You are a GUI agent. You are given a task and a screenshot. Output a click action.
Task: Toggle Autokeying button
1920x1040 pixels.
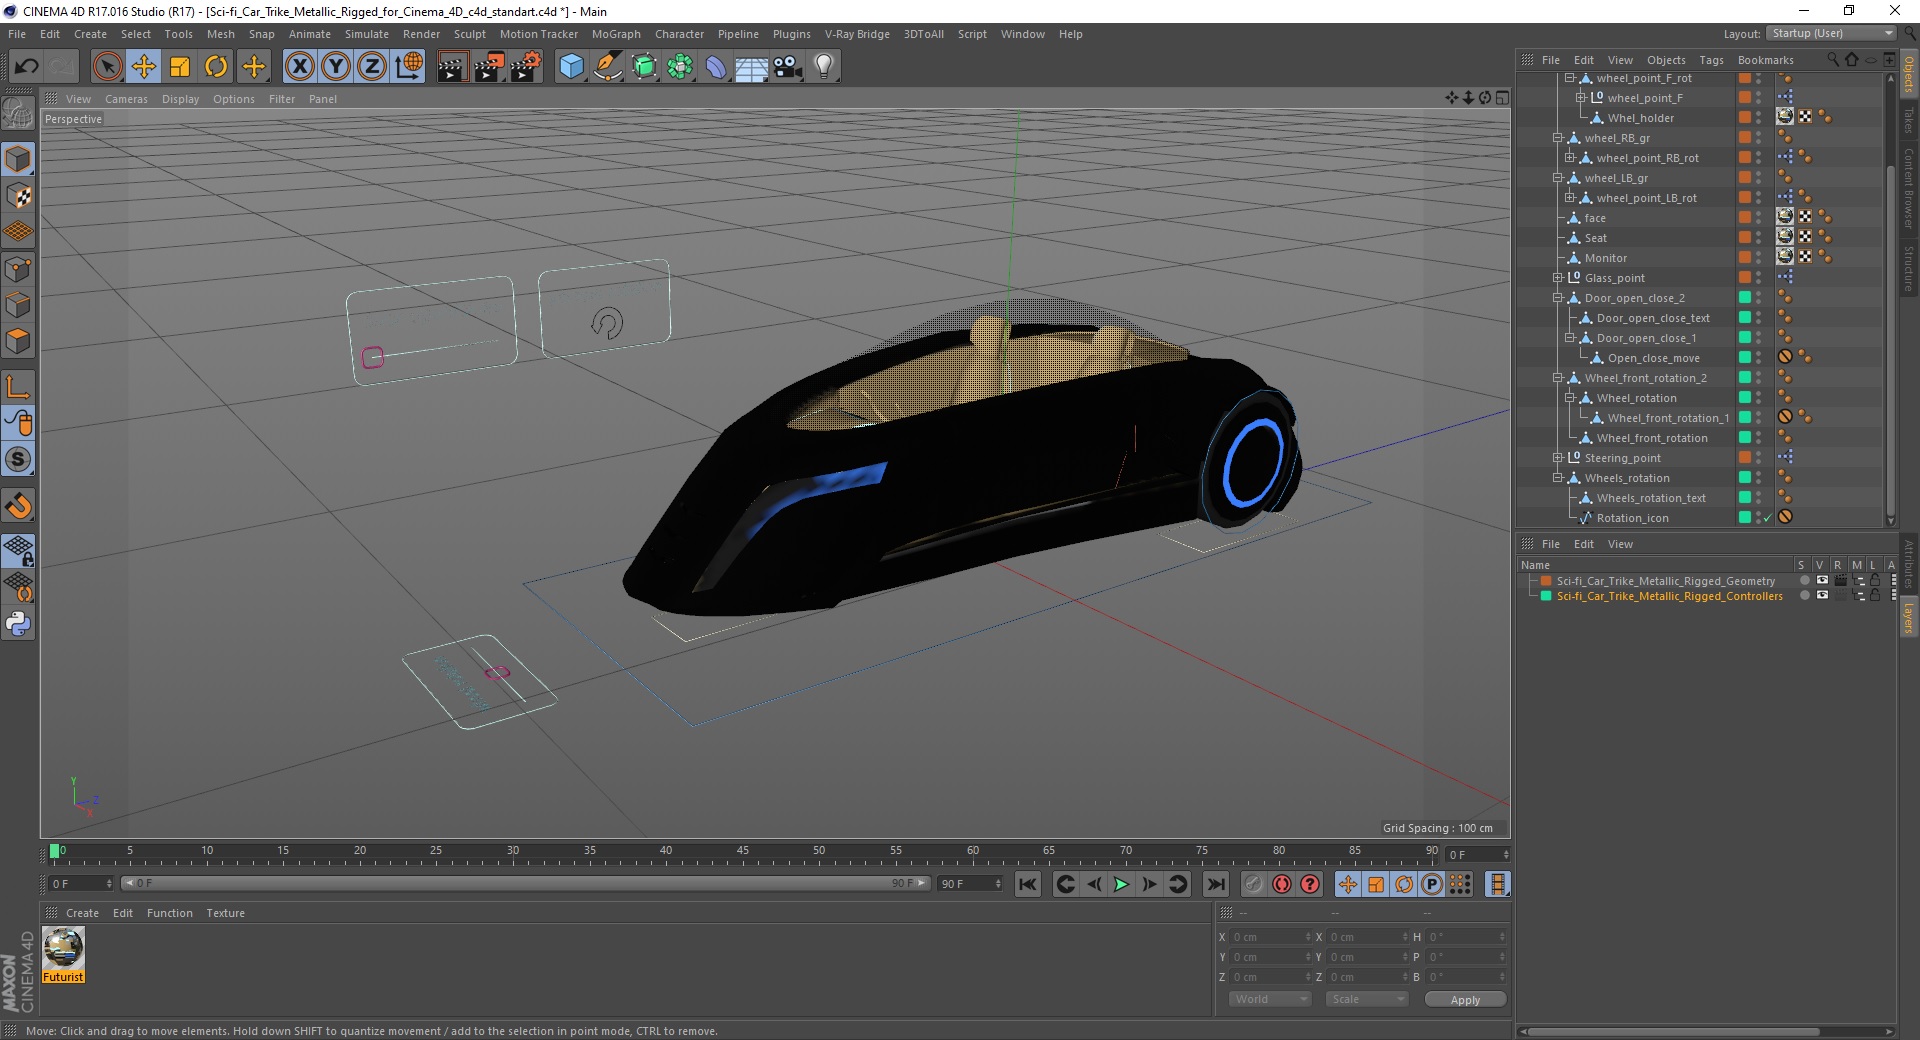(1282, 884)
